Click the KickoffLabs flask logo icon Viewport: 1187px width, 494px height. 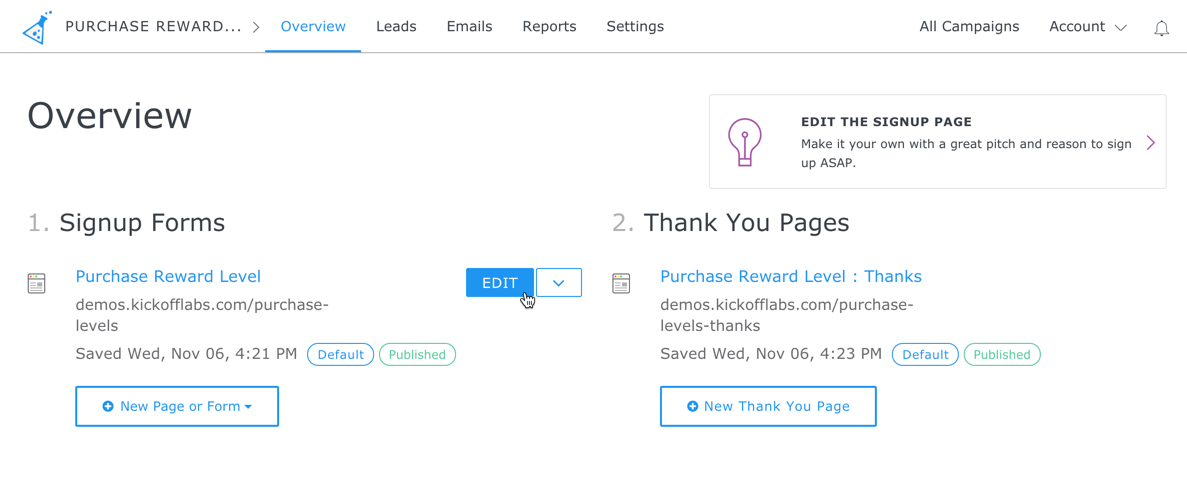tap(37, 28)
